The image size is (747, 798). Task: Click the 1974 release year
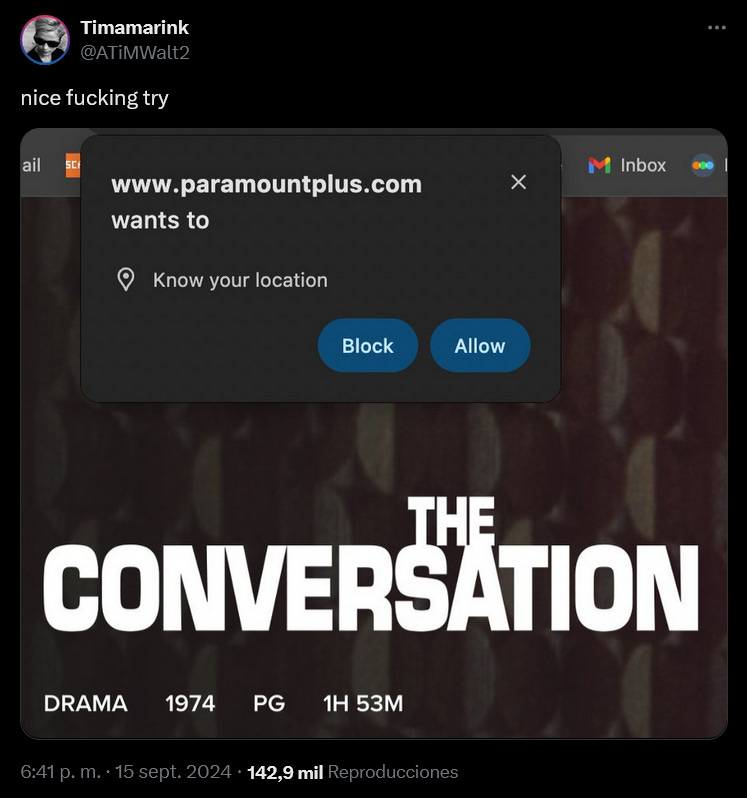190,703
